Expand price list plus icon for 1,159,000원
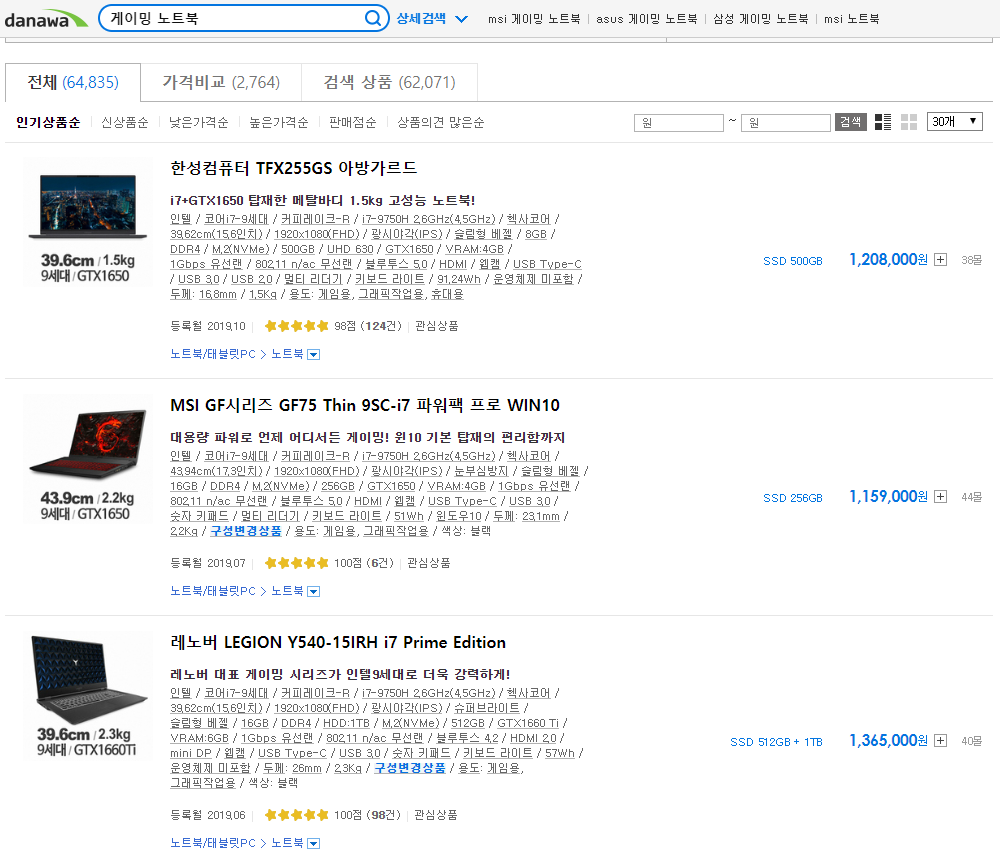The image size is (1000, 860). 941,496
